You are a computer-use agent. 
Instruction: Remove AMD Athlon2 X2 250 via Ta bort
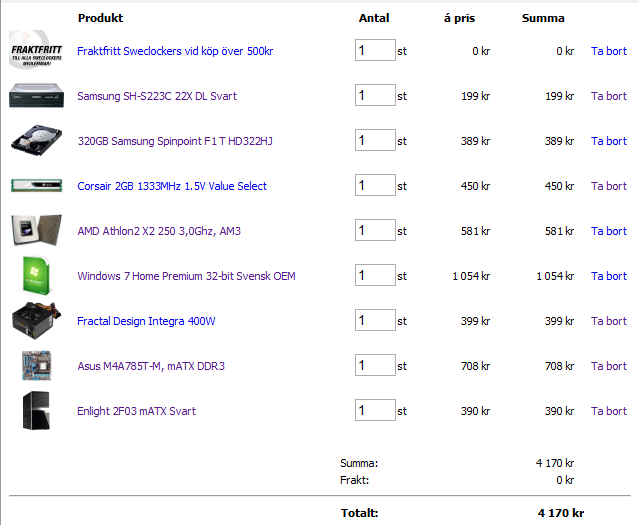tap(609, 231)
